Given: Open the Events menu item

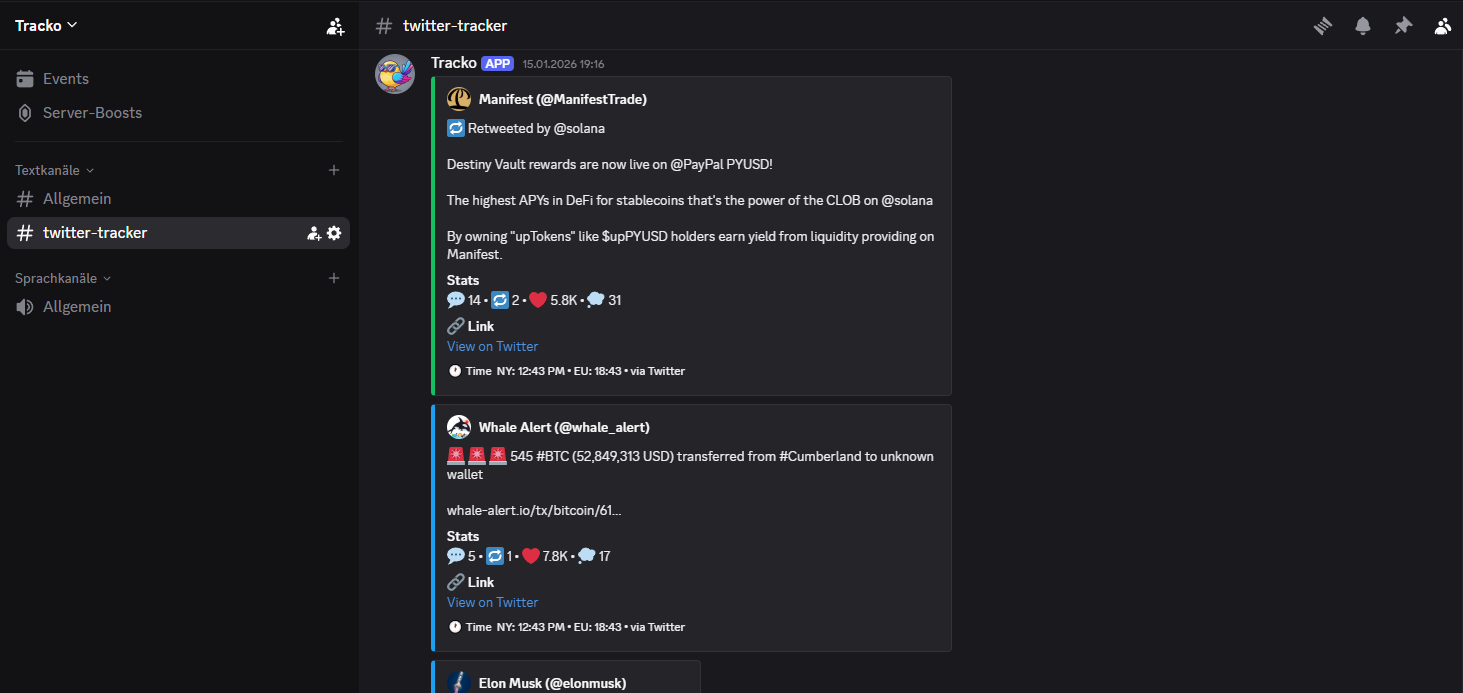Looking at the screenshot, I should [66, 79].
